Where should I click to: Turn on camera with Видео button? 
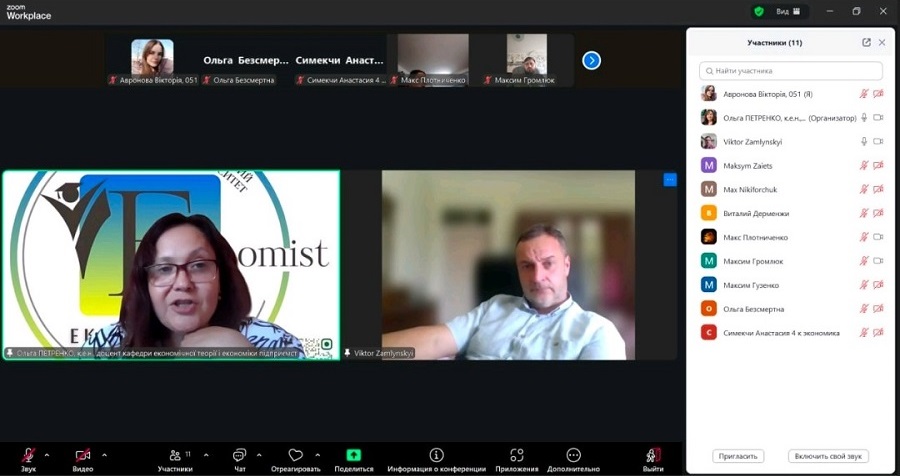pyautogui.click(x=83, y=456)
